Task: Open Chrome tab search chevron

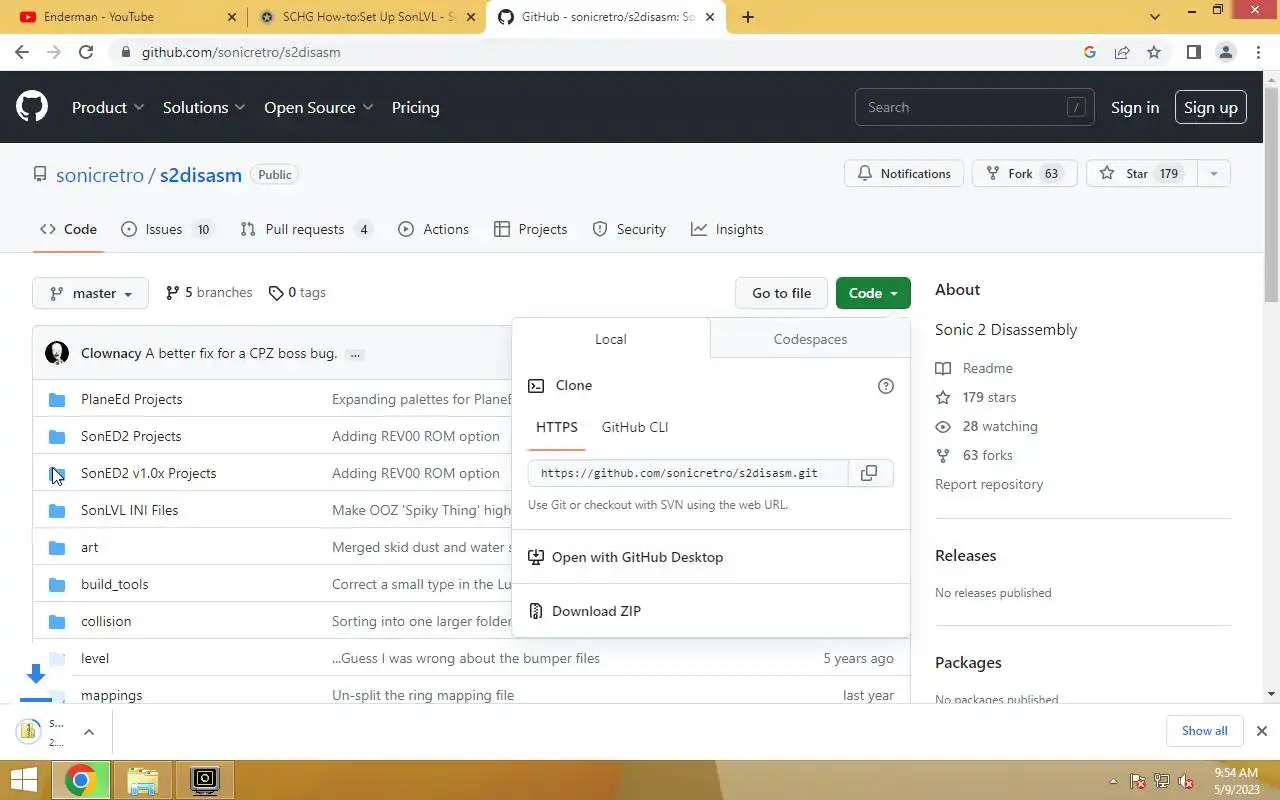Action: pos(1155,16)
